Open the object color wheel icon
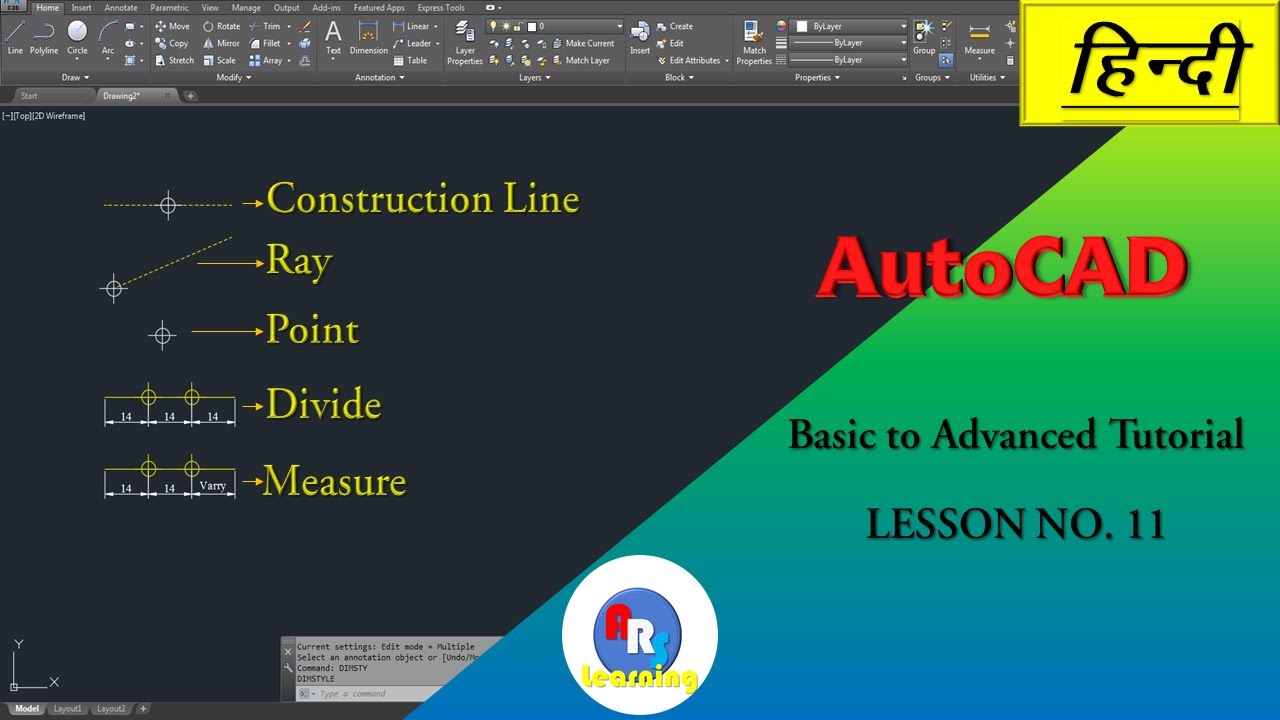 (x=781, y=26)
